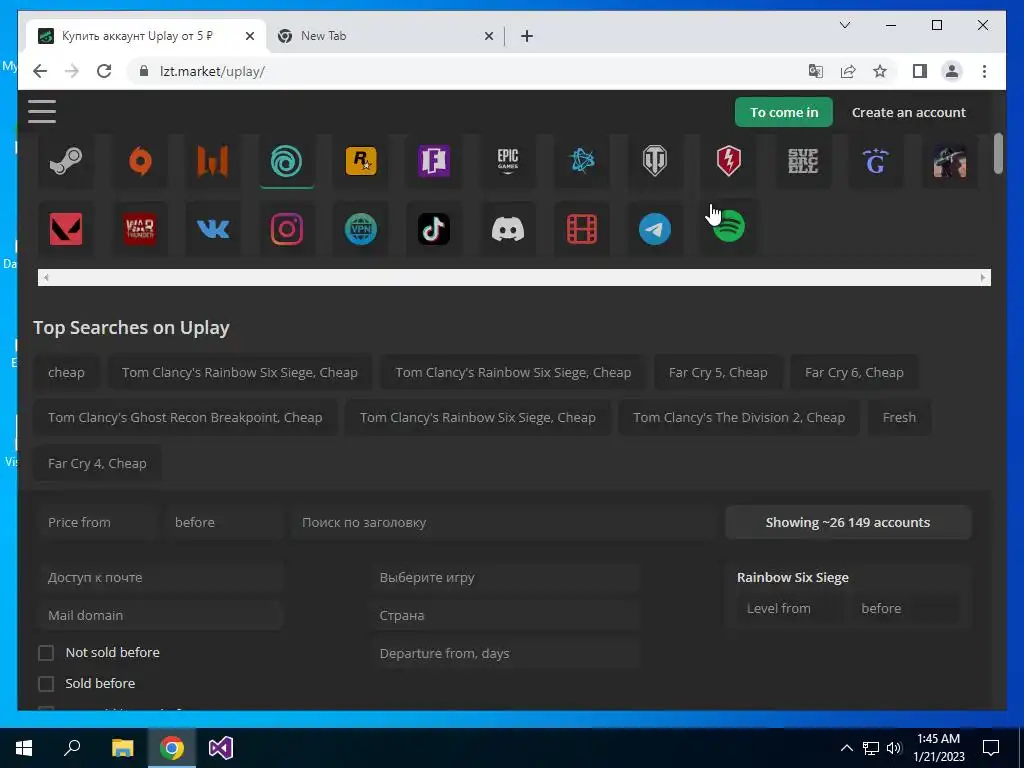The width and height of the screenshot is (1024, 768).
Task: Open the VPN category icon
Action: pyautogui.click(x=360, y=229)
